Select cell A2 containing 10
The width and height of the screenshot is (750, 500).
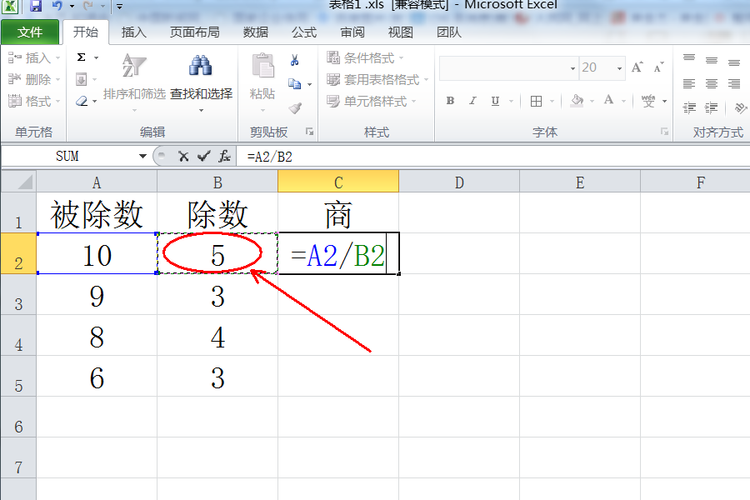[97, 254]
